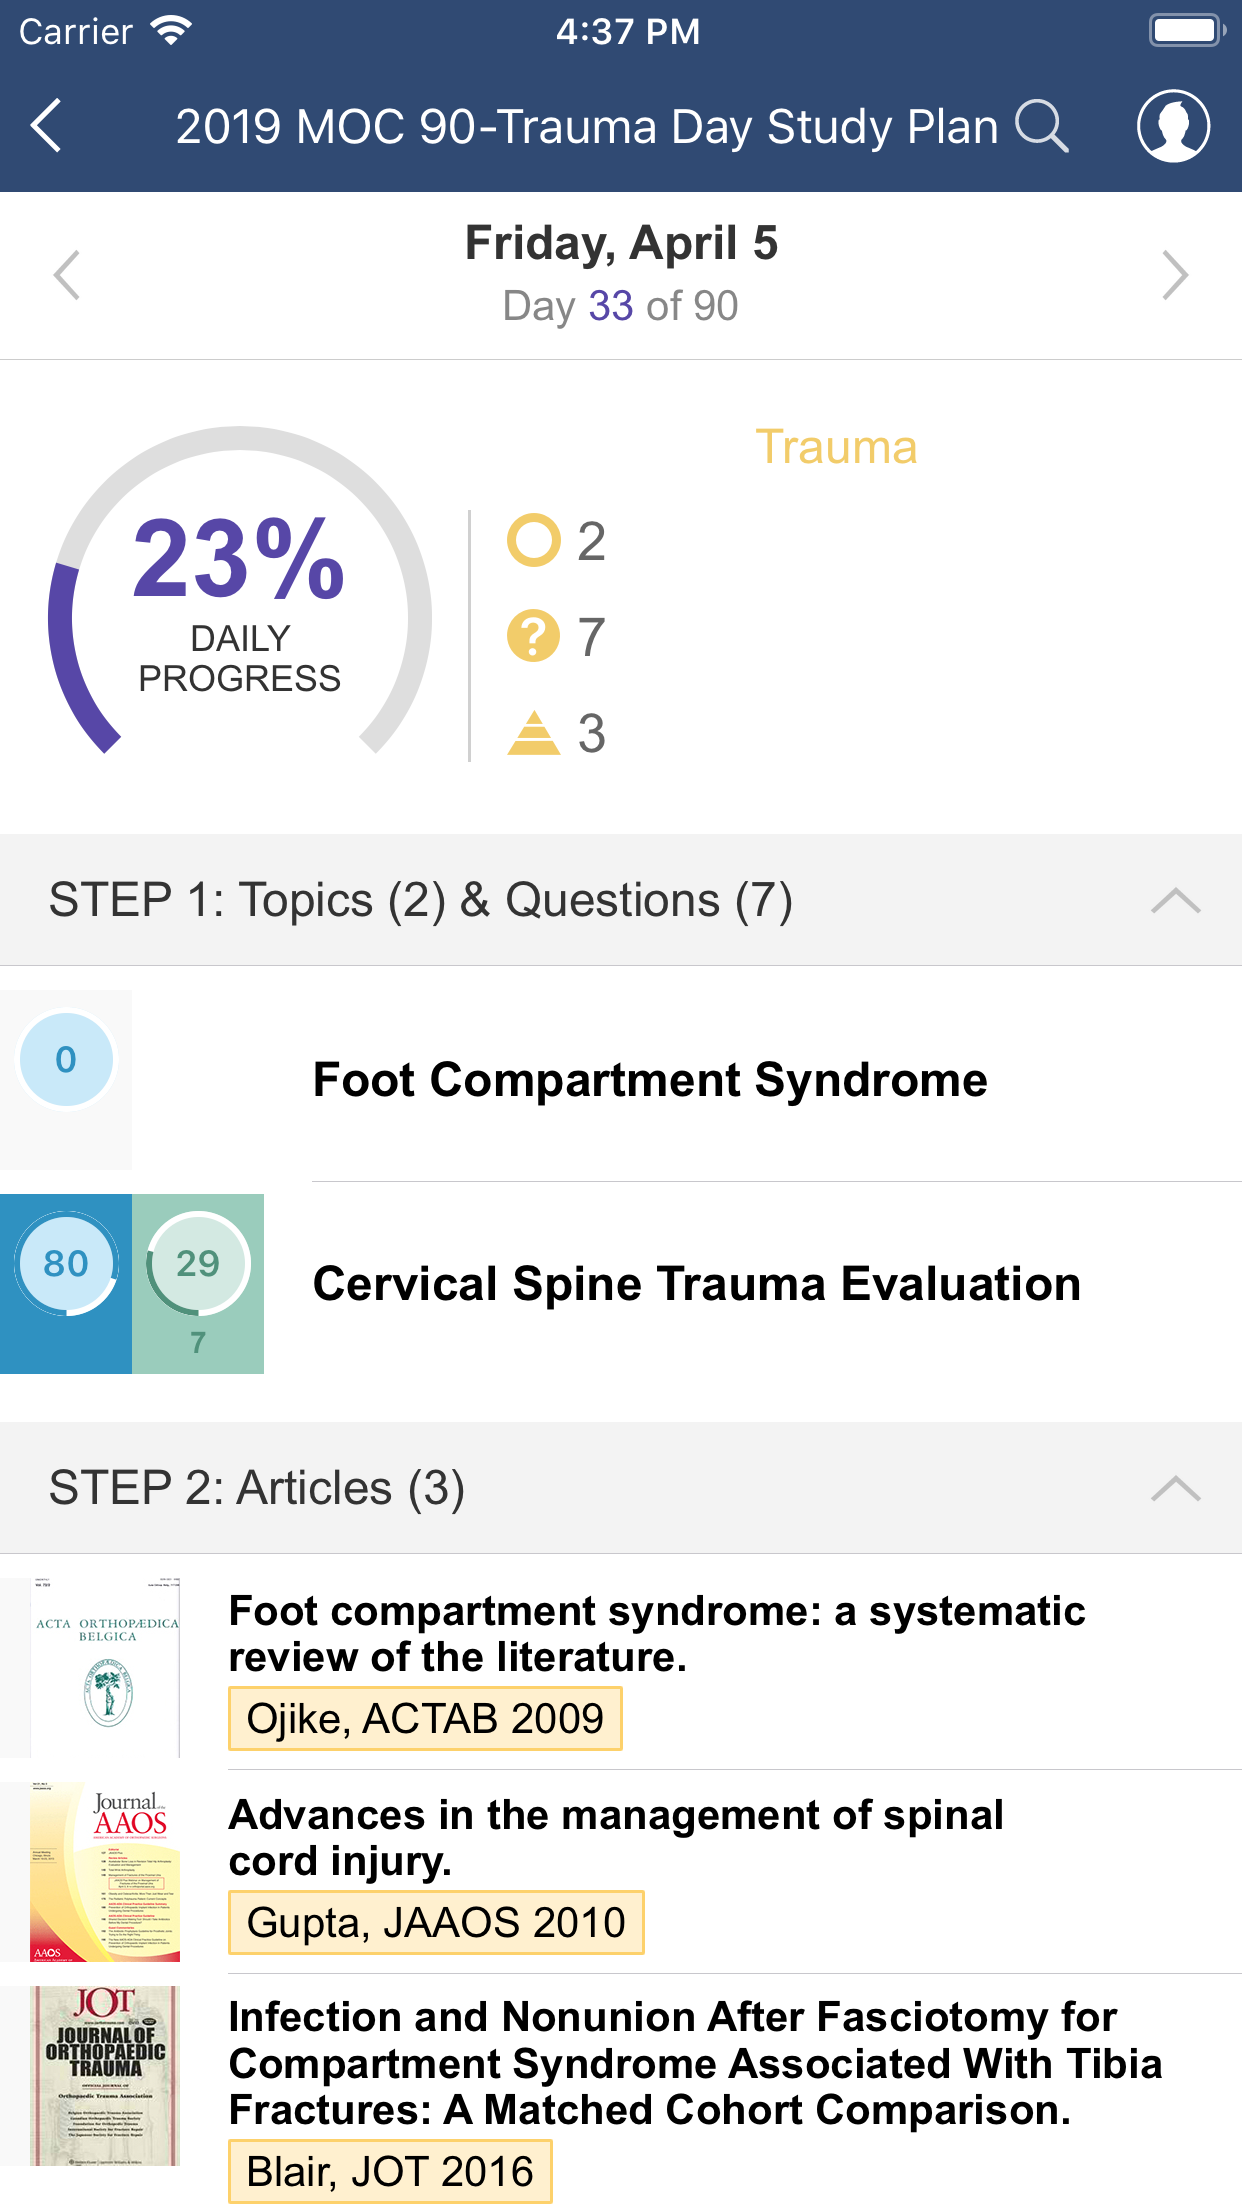This screenshot has height=2208, width=1242.
Task: Tap the 23% daily progress ring
Action: 240,600
